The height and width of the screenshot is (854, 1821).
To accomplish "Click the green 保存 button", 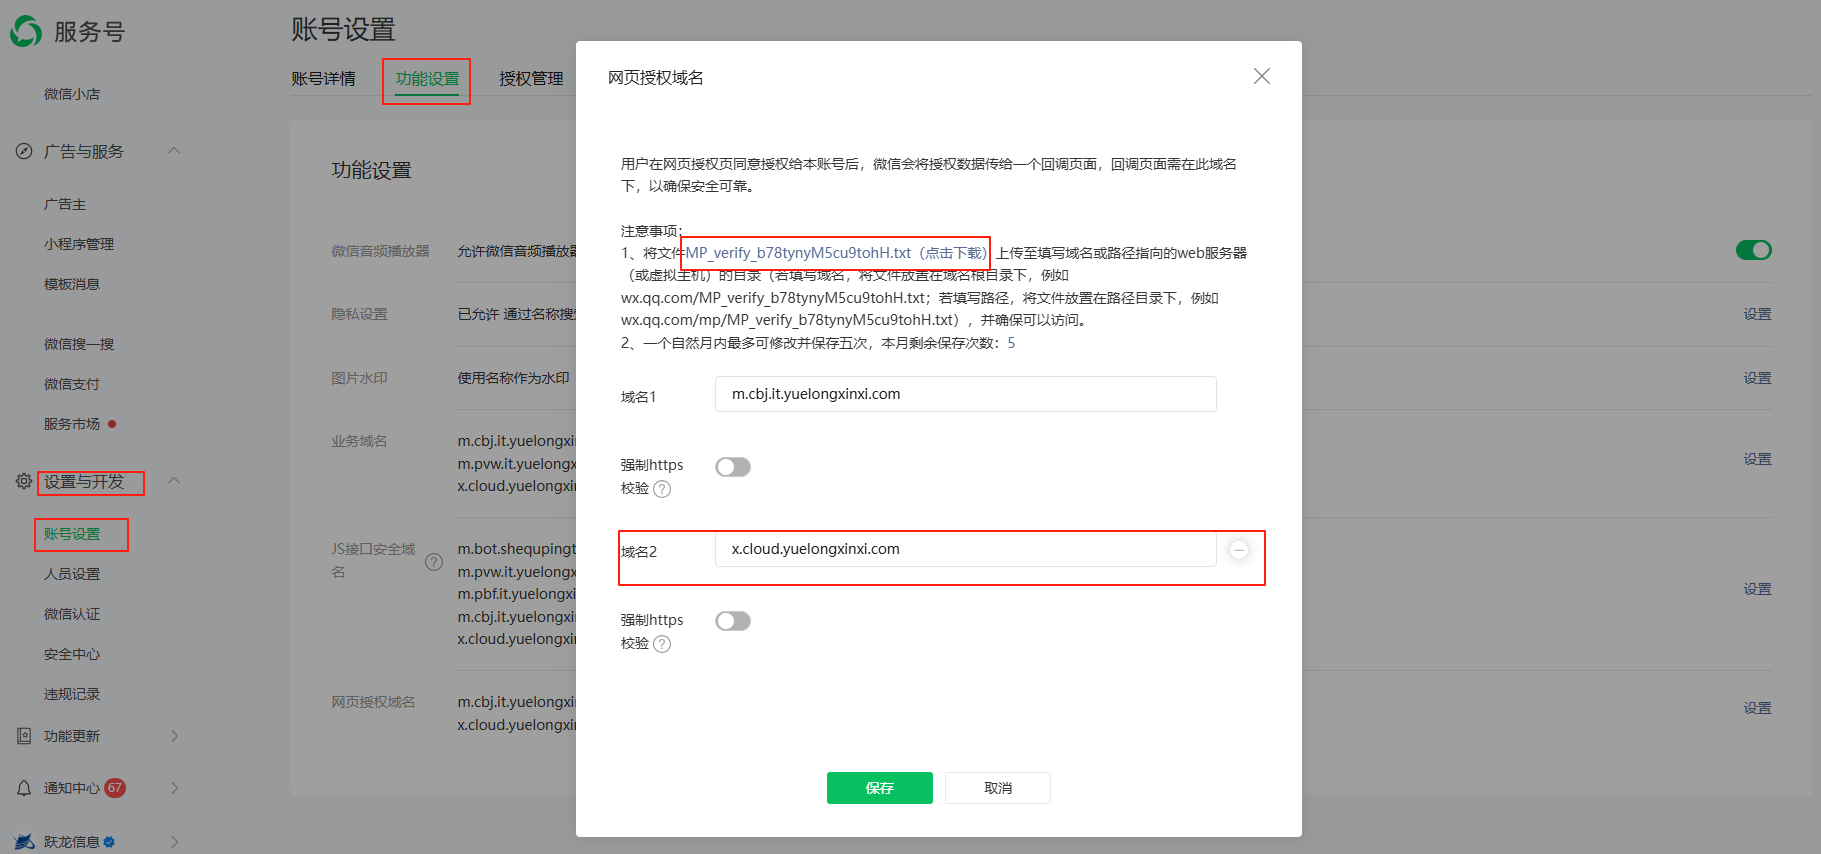I will (x=880, y=788).
